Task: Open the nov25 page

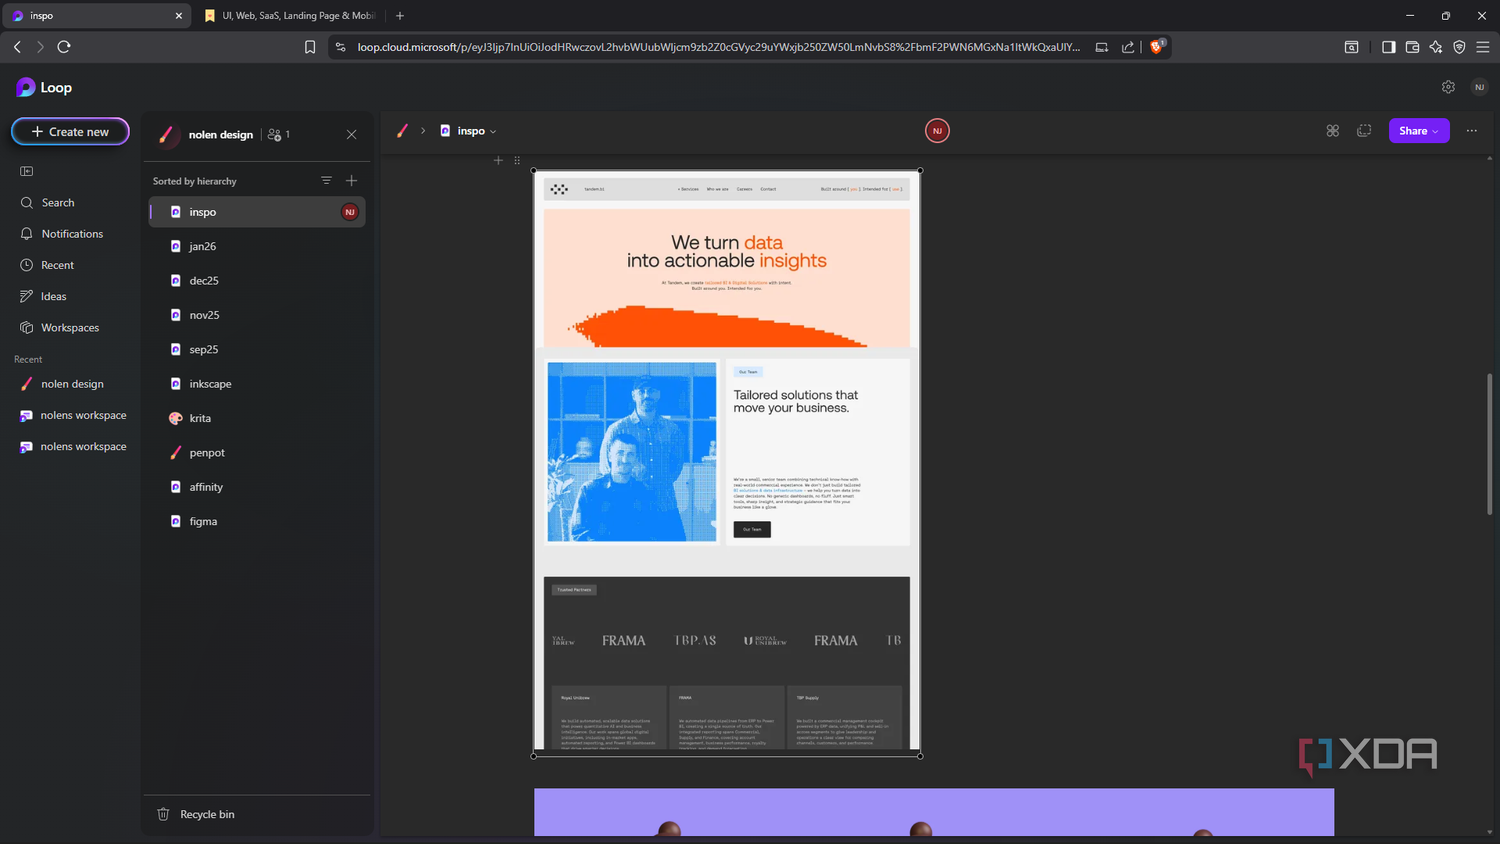Action: [x=257, y=315]
